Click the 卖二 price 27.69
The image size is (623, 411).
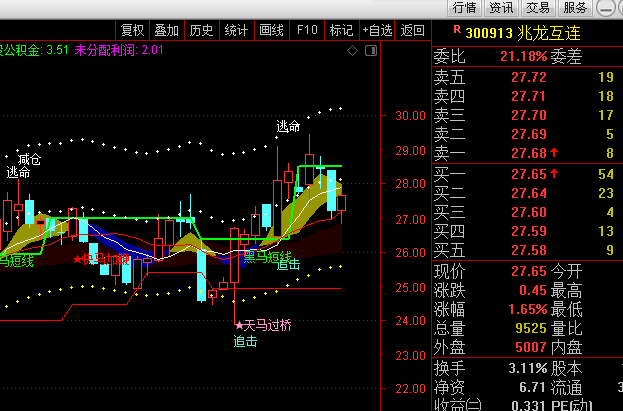pos(529,134)
